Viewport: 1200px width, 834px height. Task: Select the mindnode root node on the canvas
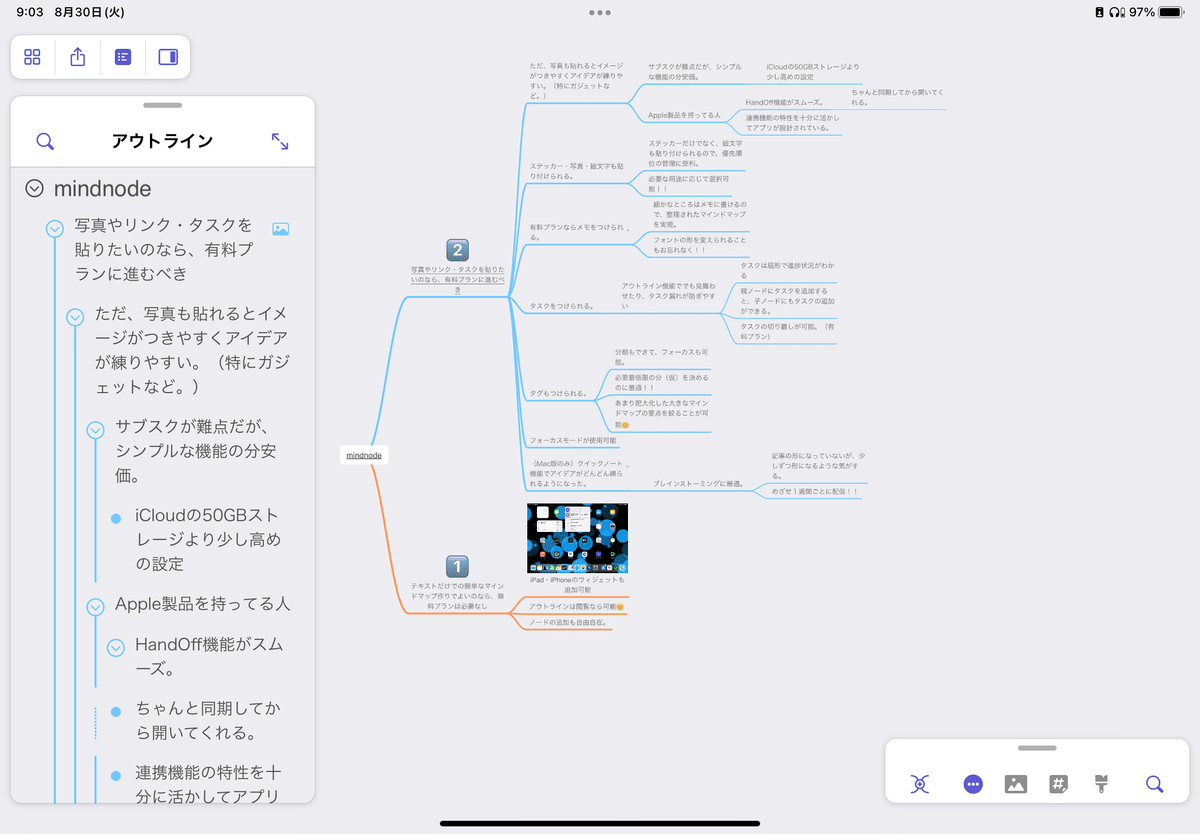coord(364,454)
